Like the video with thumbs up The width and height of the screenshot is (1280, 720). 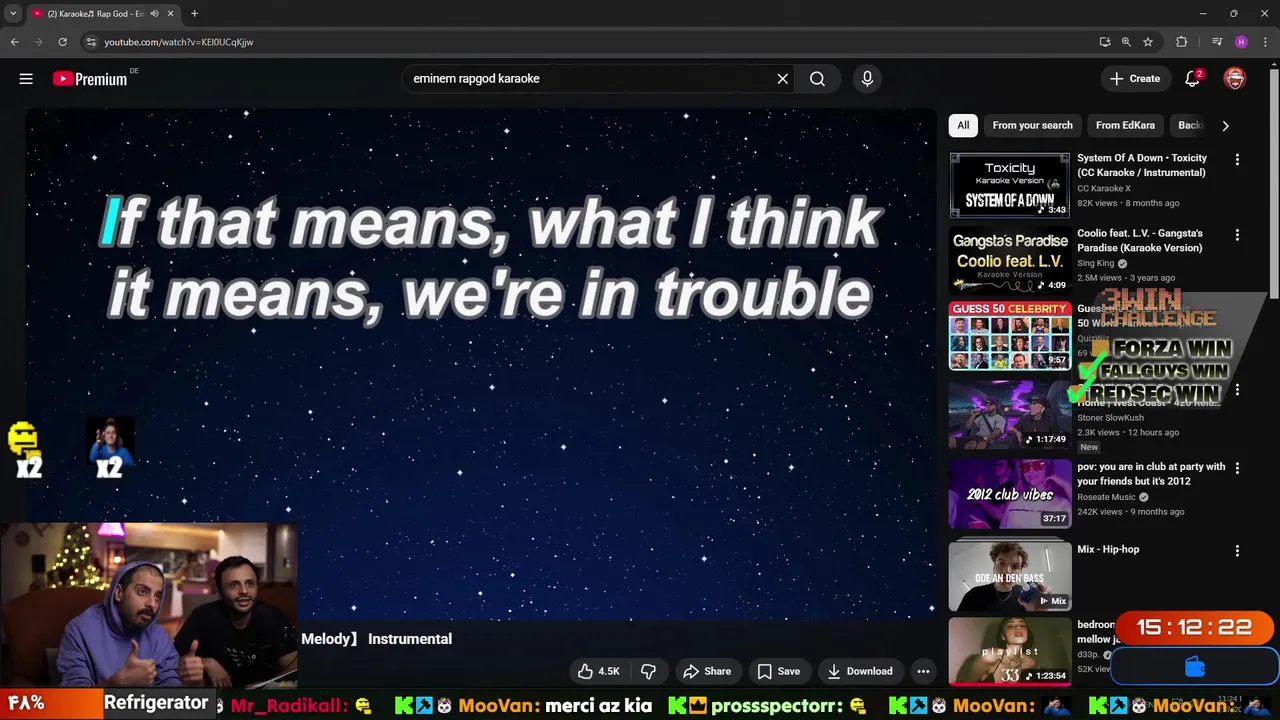tap(598, 671)
